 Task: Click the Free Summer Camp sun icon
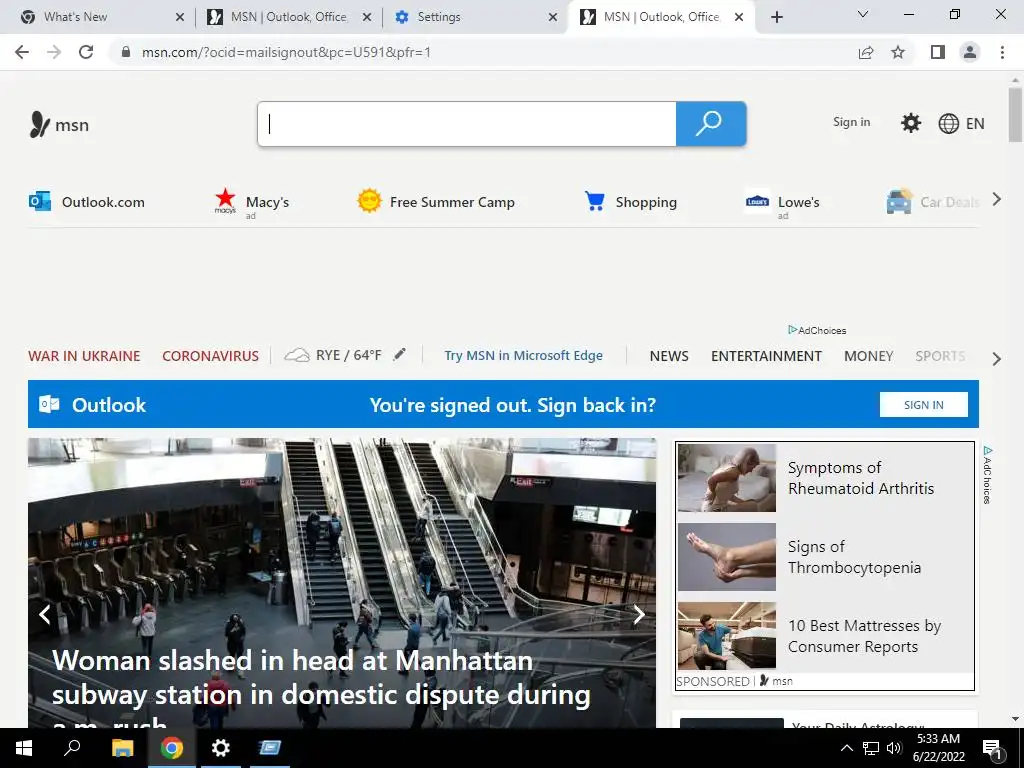pos(369,200)
